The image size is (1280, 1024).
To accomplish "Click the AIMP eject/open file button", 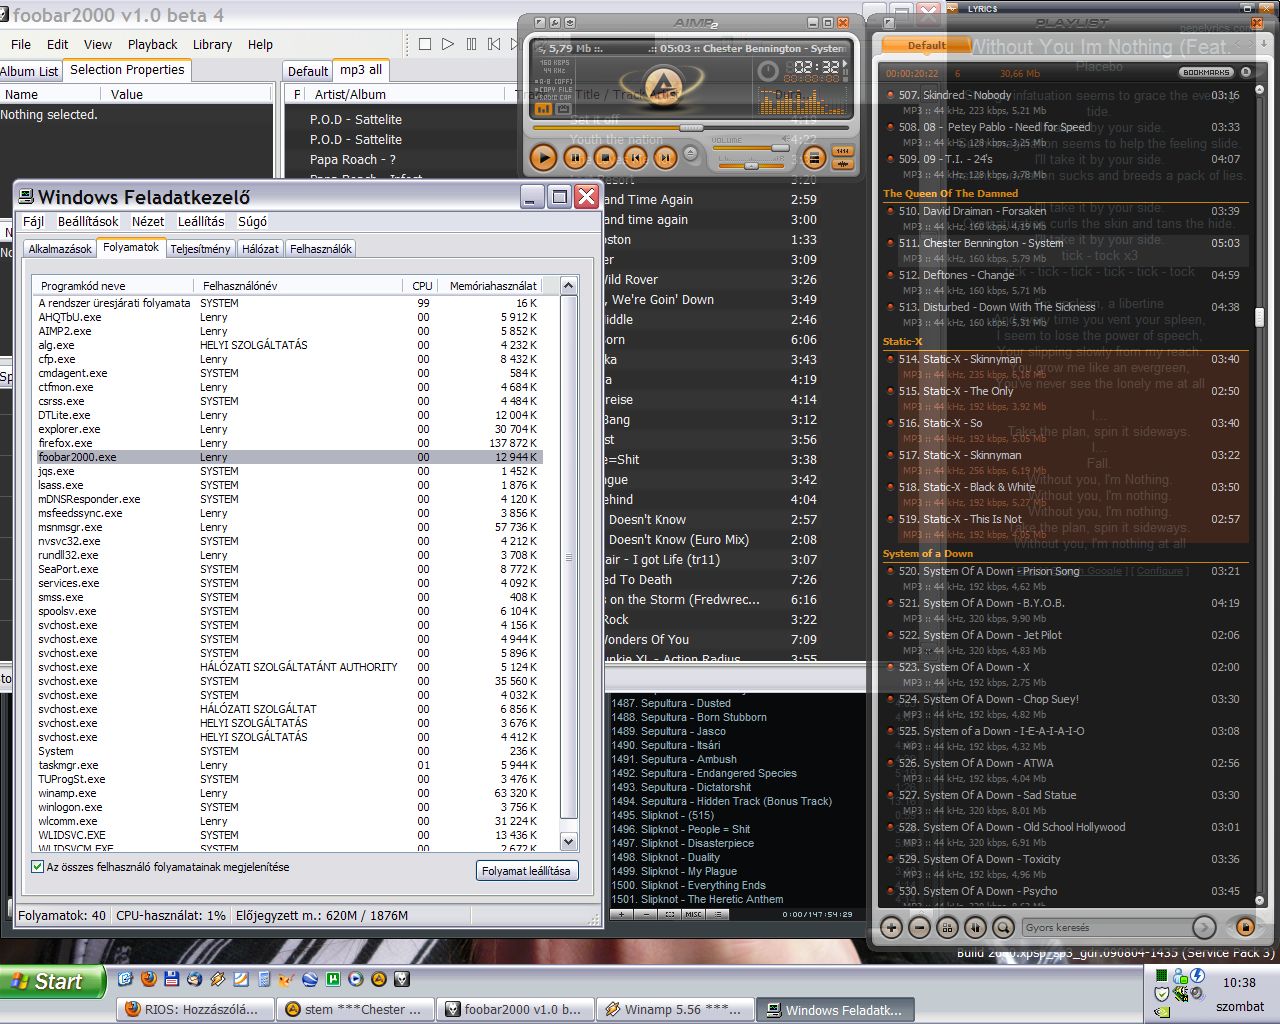I will 690,154.
